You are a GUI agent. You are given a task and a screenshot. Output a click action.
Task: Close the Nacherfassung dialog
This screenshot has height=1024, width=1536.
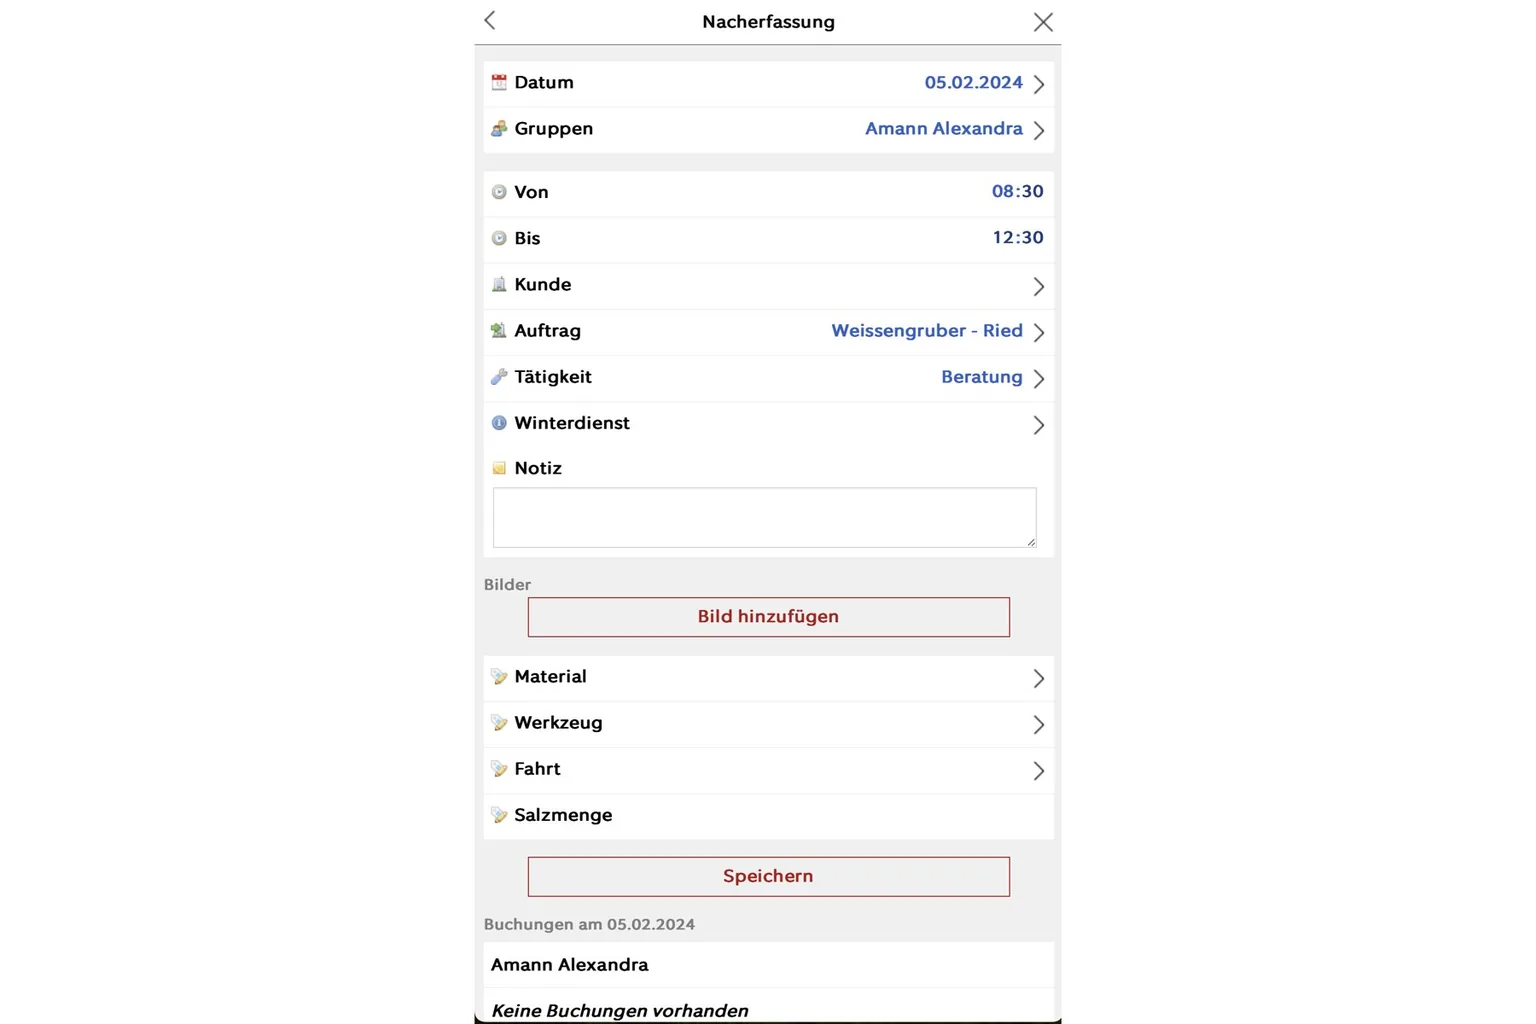tap(1043, 22)
